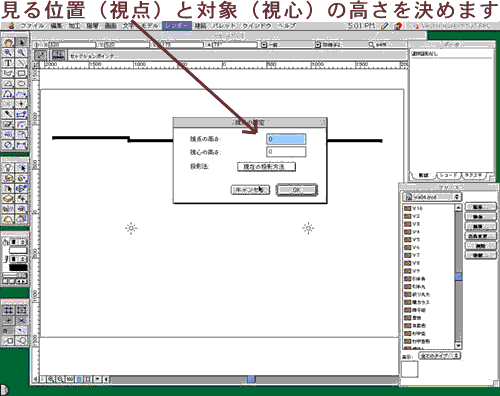Confirm the dialog with OK

(x=297, y=190)
